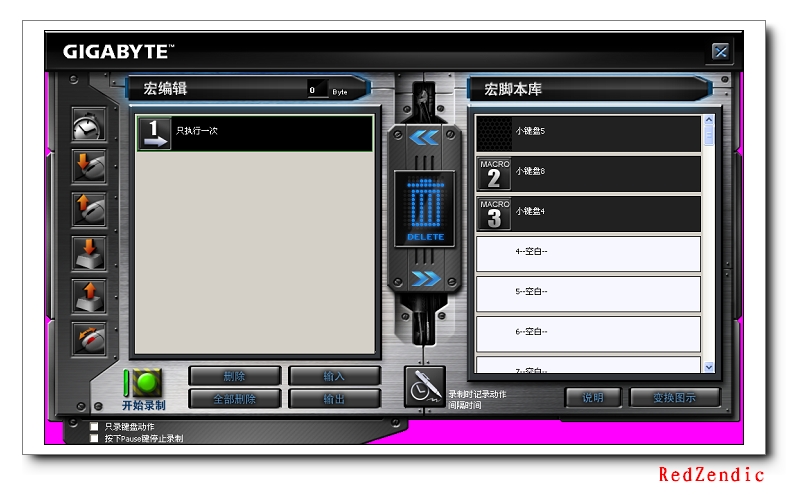Select 小键盘5 macro entry text

click(x=530, y=131)
